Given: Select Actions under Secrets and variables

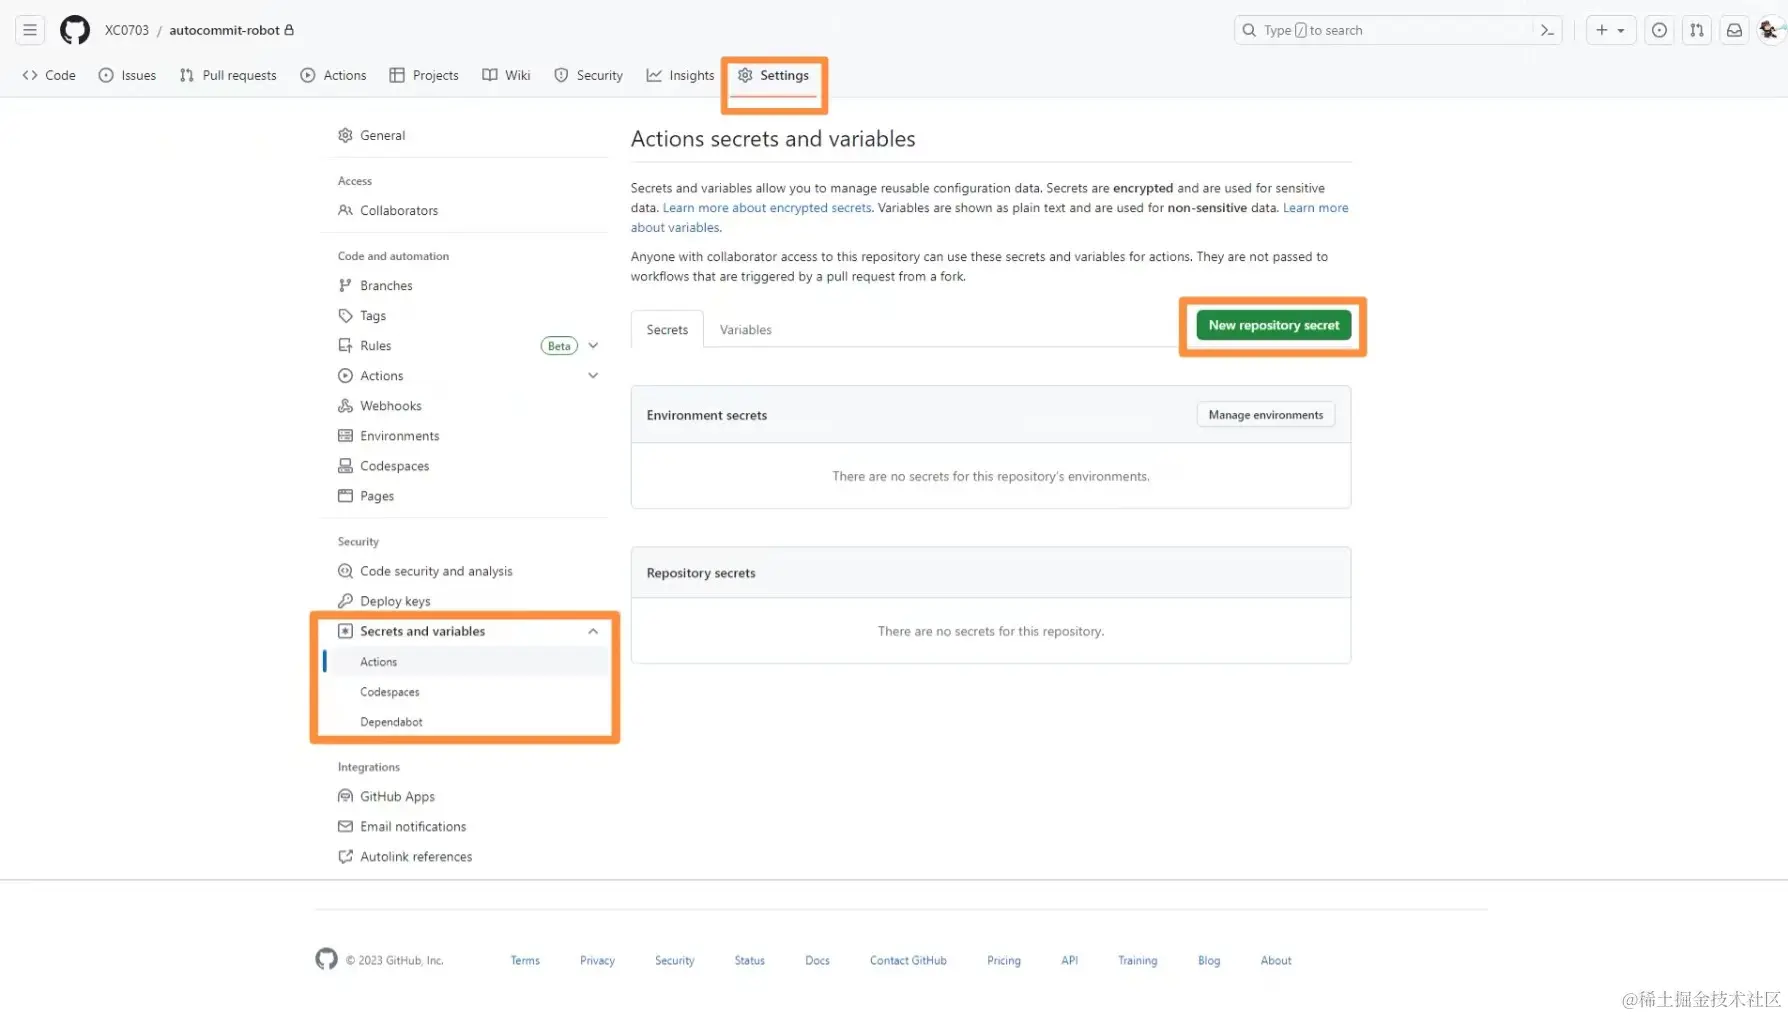Looking at the screenshot, I should tap(379, 661).
